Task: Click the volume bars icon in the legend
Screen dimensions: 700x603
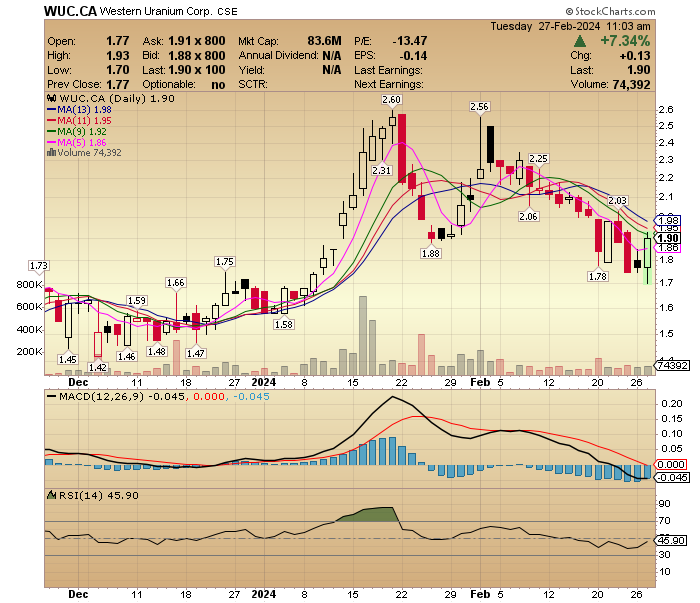Action: (51, 153)
